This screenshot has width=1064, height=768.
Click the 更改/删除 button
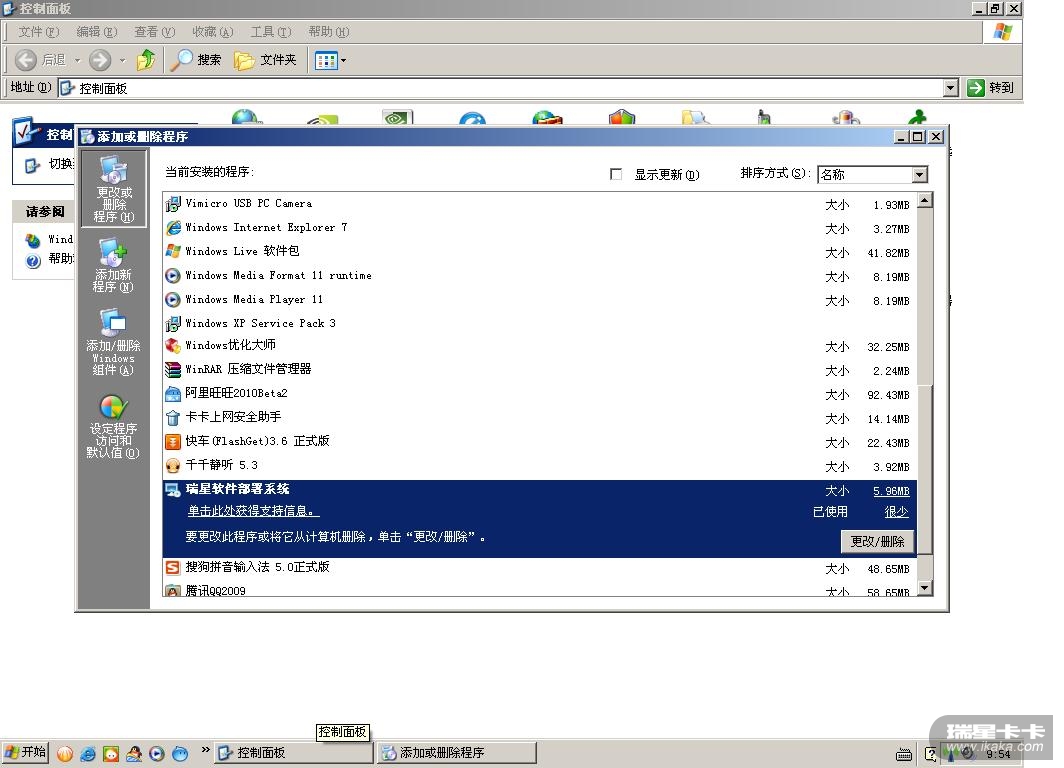coord(877,541)
